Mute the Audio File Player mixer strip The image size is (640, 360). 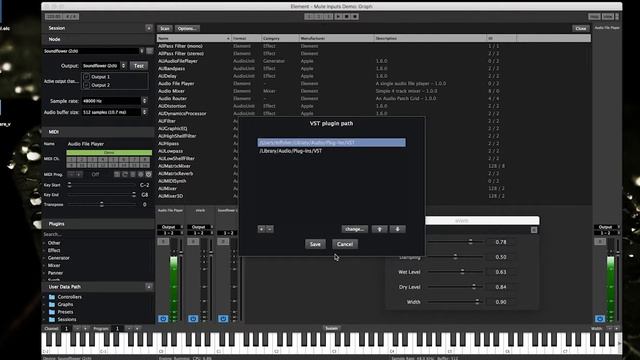[163, 242]
